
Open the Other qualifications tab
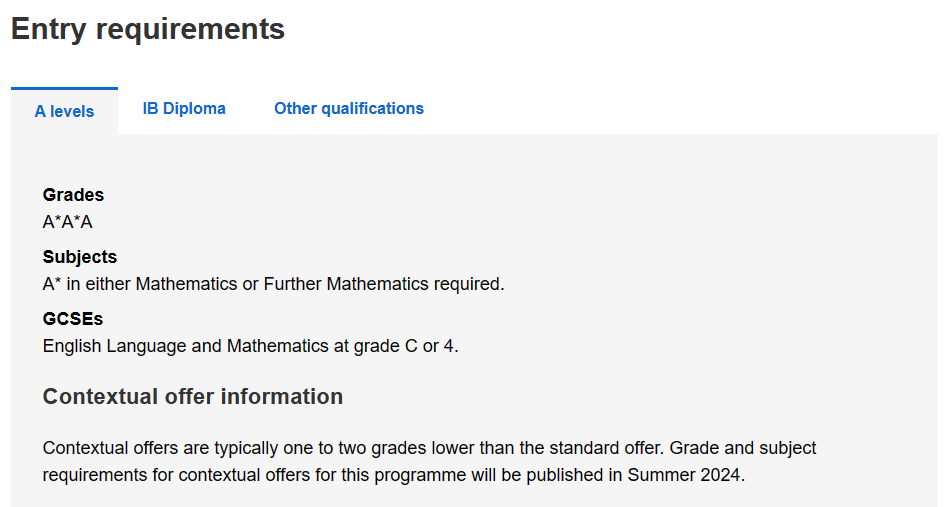click(349, 109)
